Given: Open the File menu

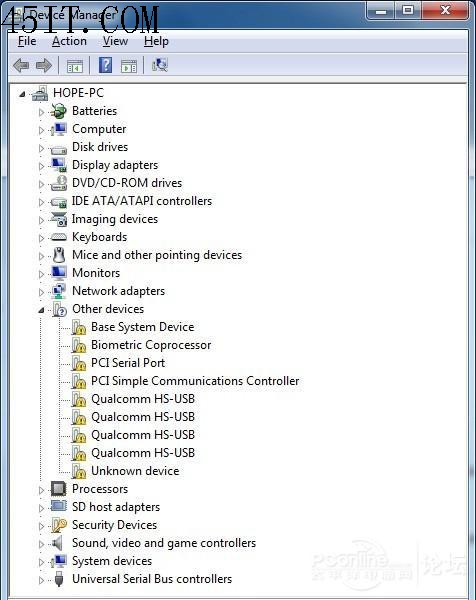Looking at the screenshot, I should [x=27, y=41].
